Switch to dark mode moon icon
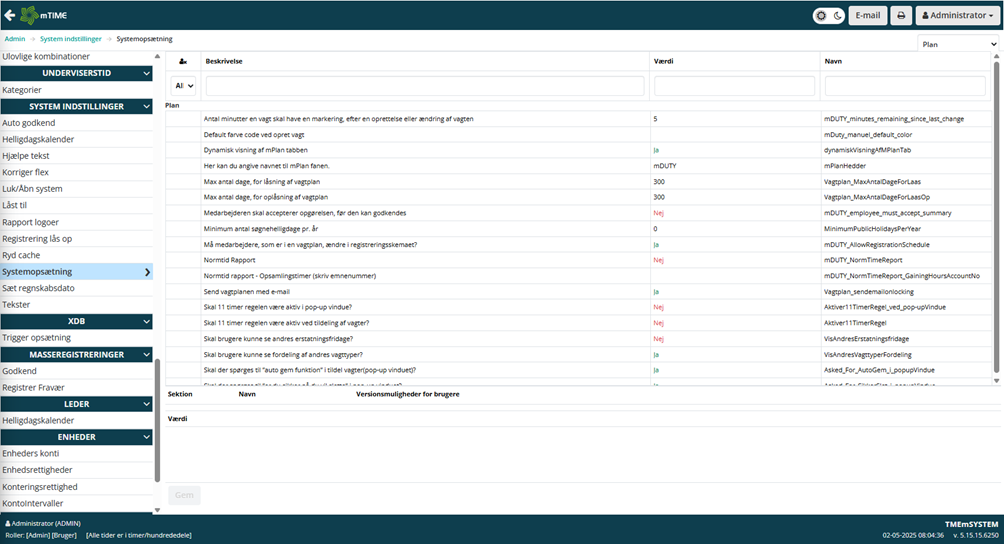This screenshot has height=544, width=1004. point(837,16)
